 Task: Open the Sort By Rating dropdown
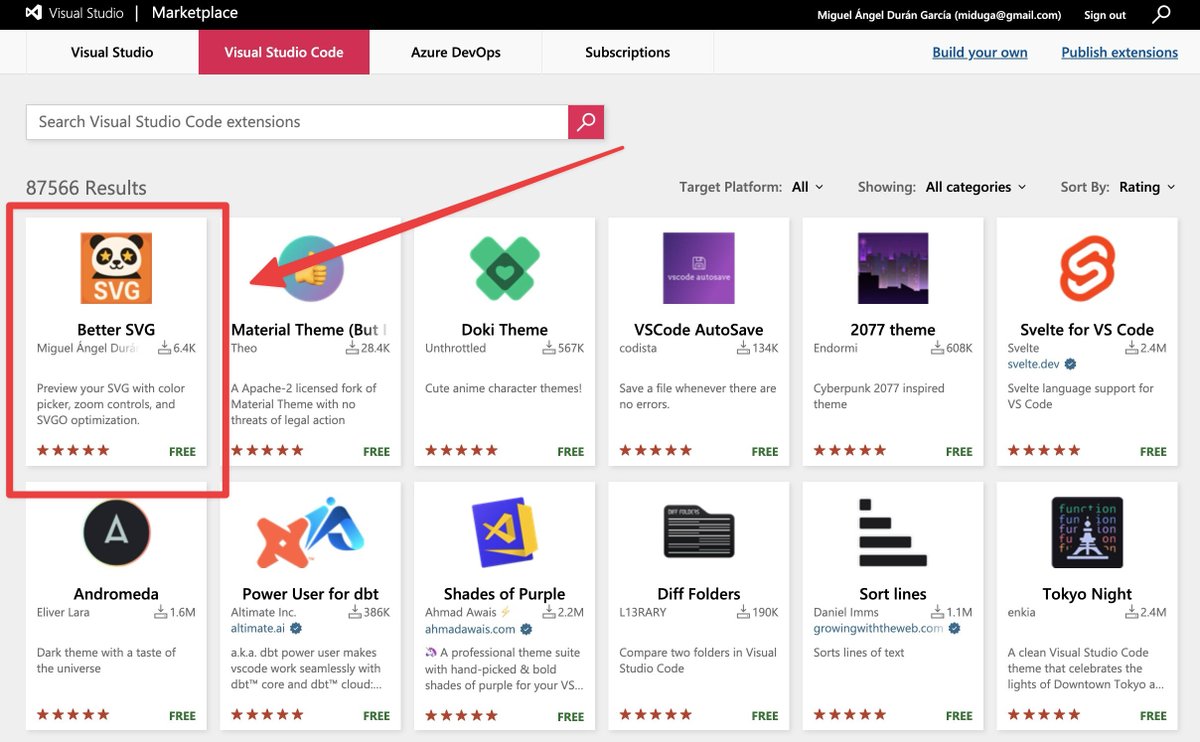[1147, 187]
